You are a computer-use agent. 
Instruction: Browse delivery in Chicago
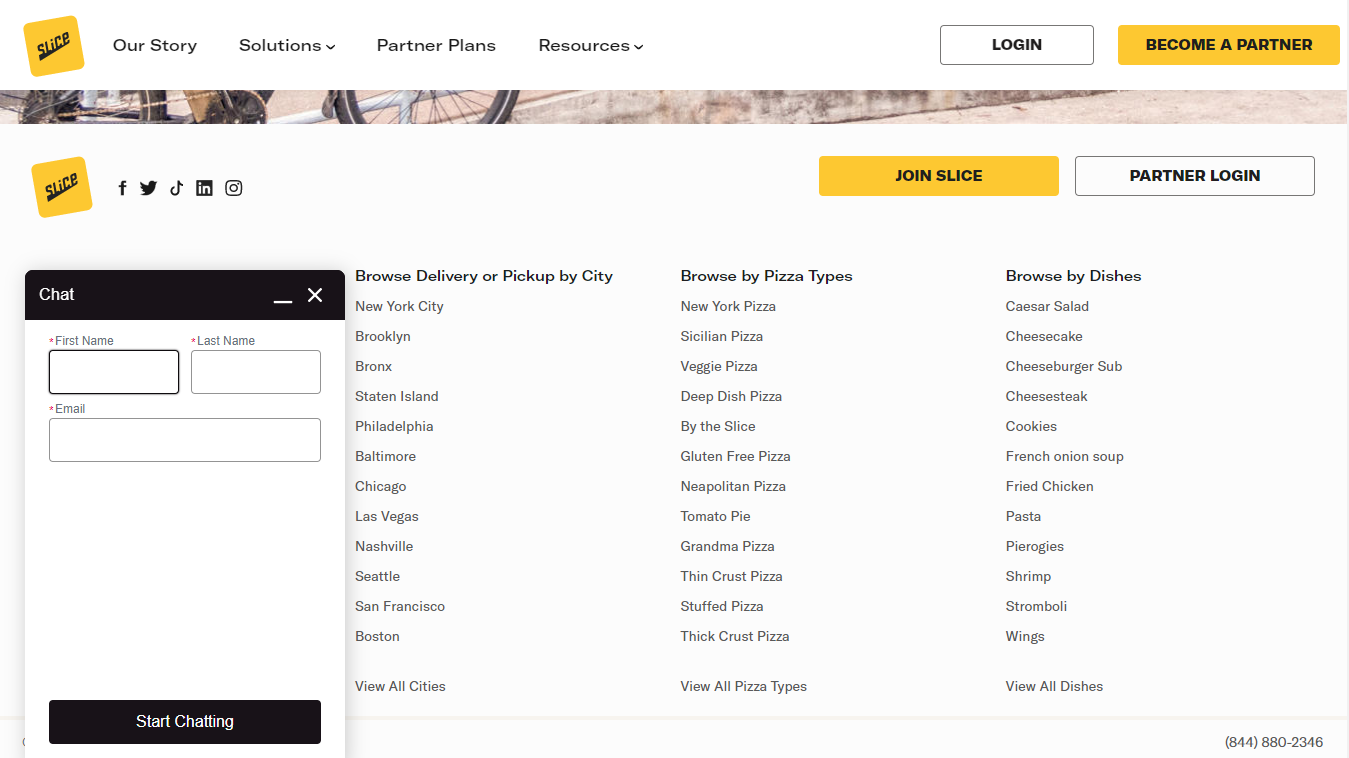pos(380,486)
